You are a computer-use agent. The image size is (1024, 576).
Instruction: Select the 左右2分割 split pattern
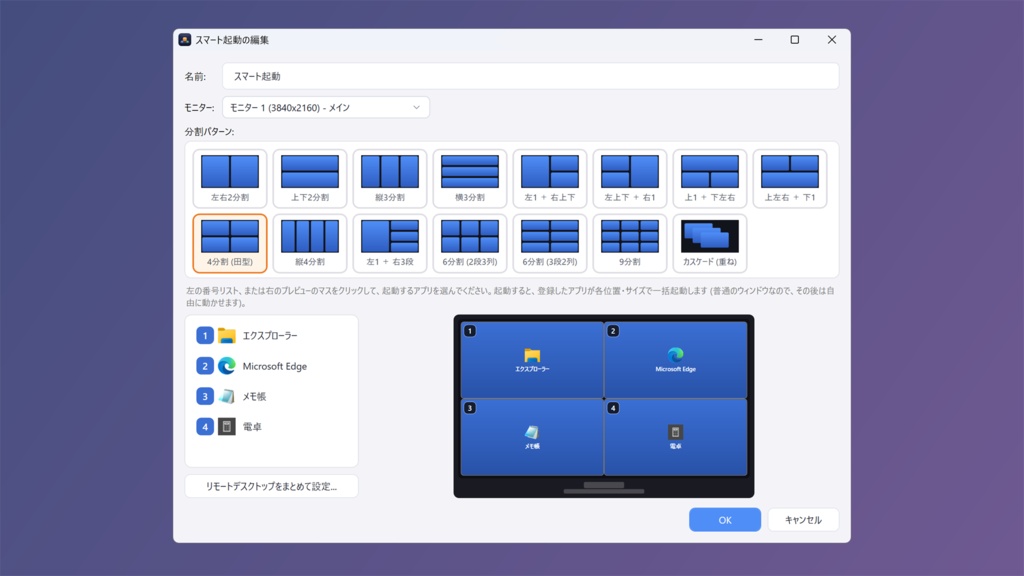pos(230,178)
